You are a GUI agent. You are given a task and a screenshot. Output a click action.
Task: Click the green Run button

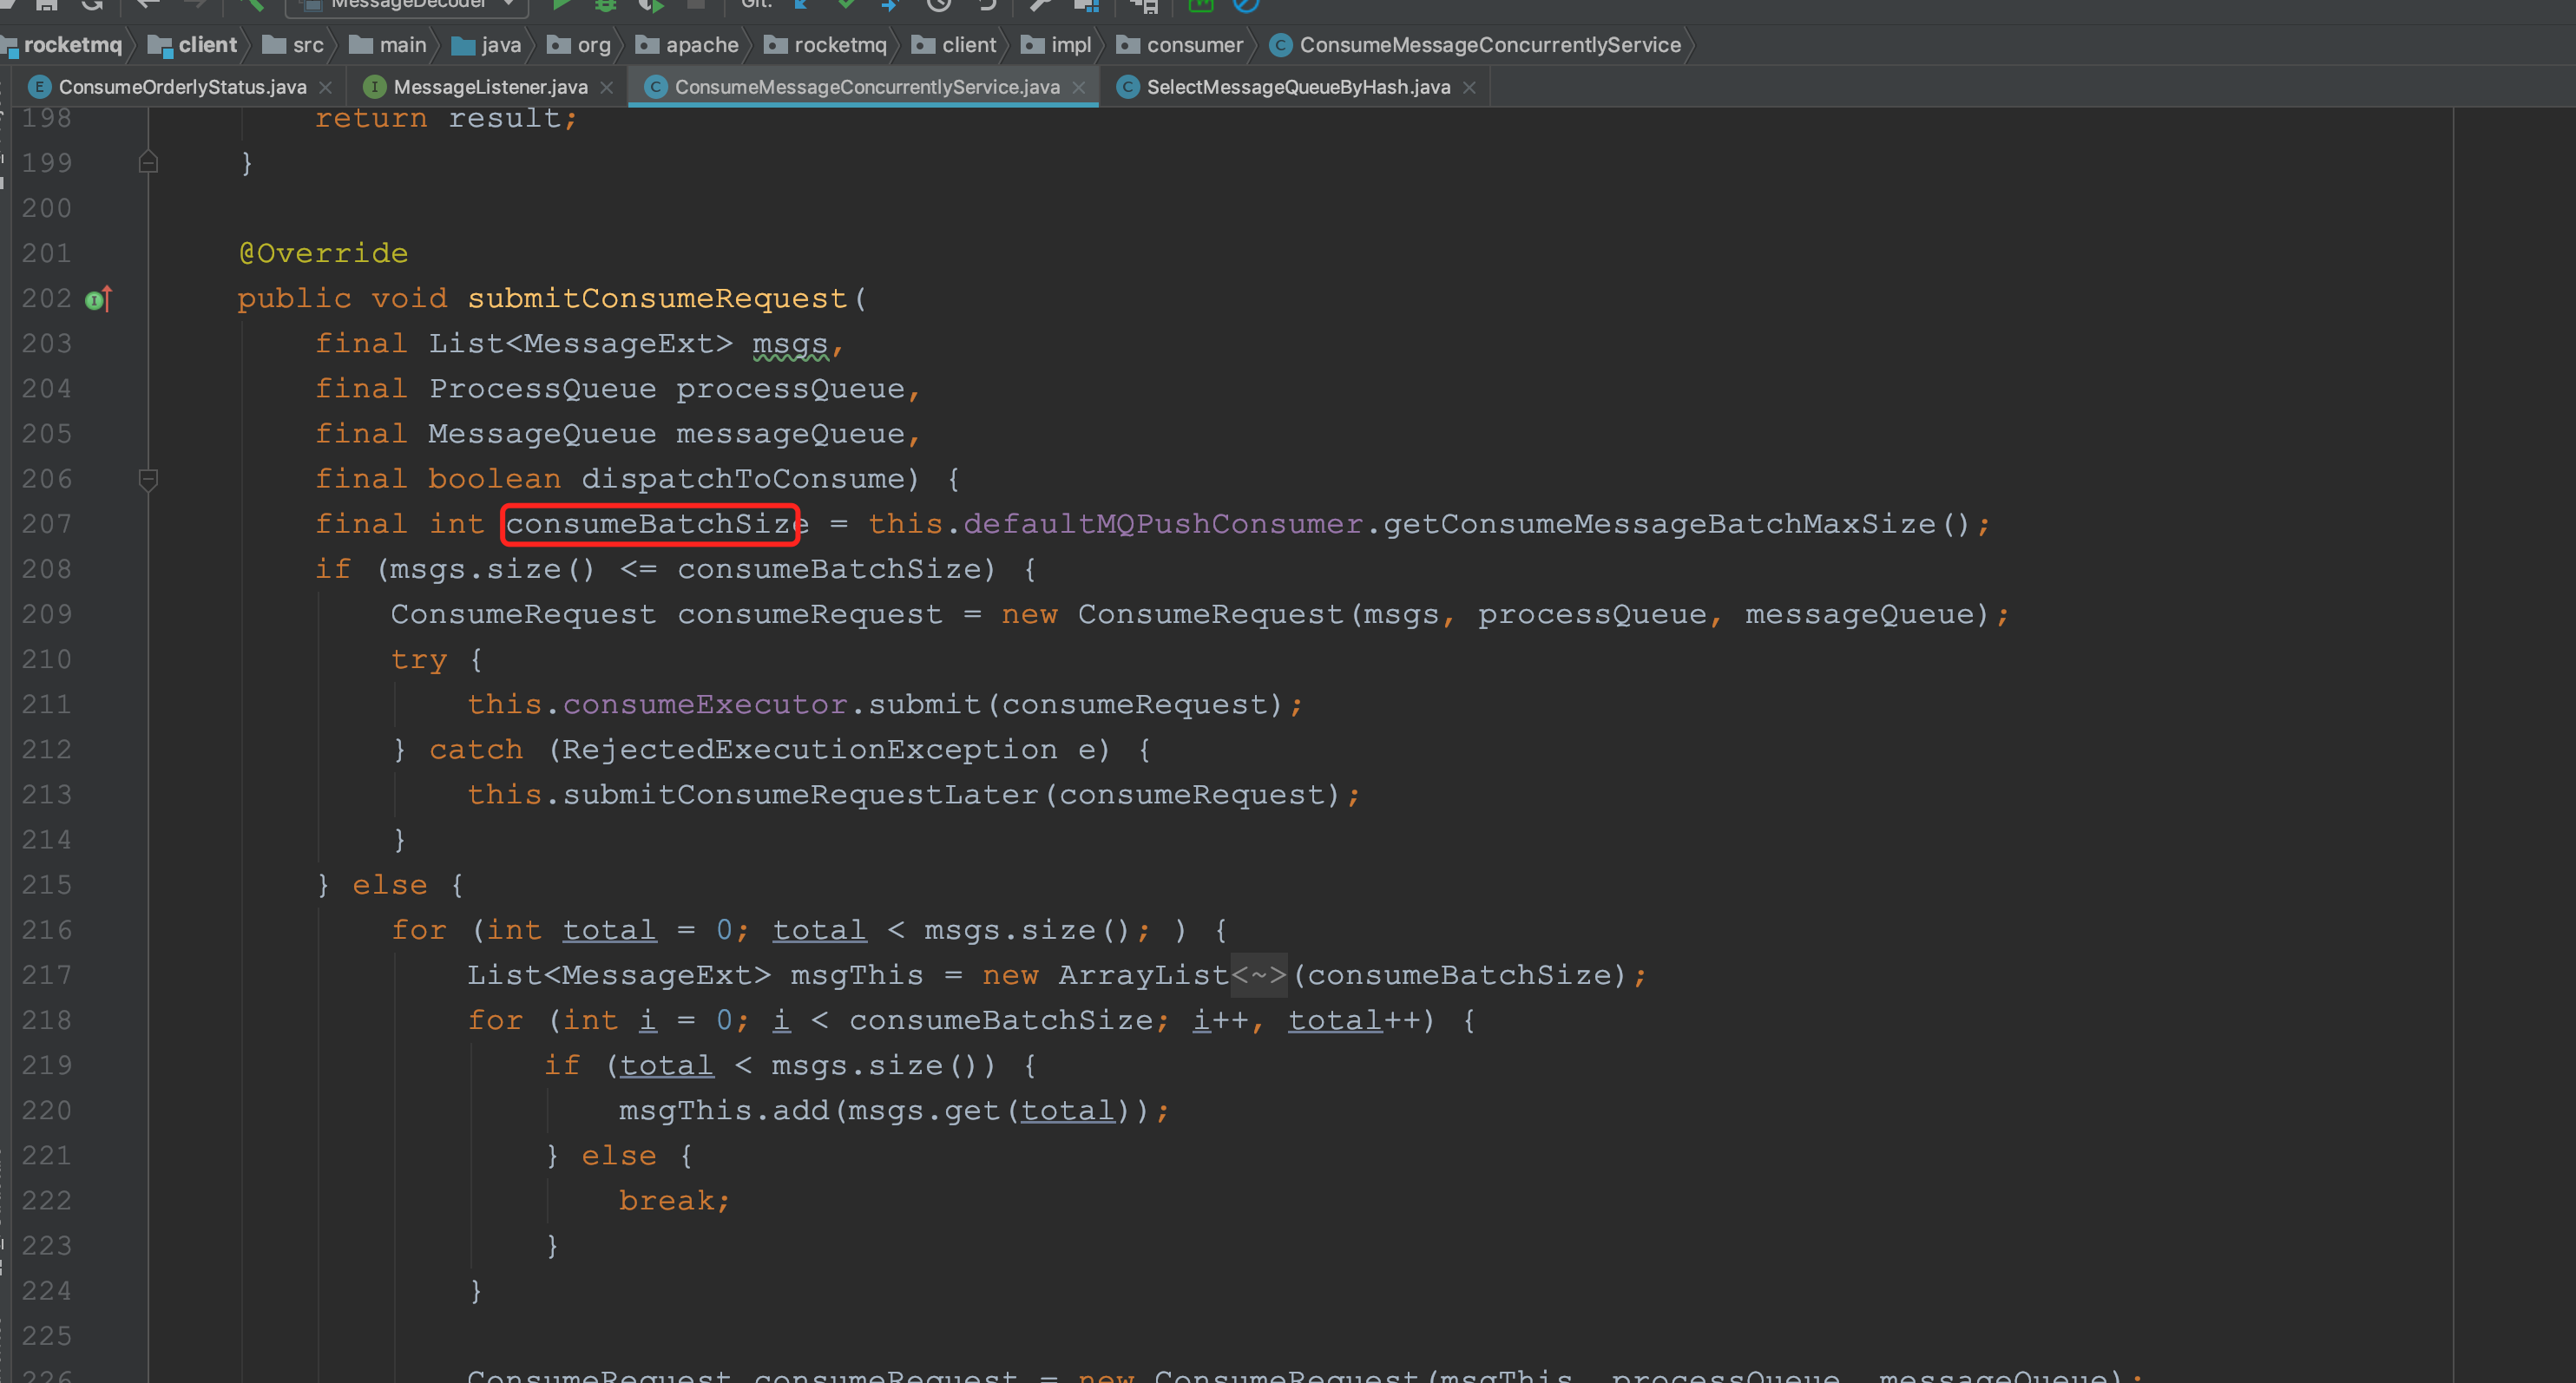coord(561,5)
